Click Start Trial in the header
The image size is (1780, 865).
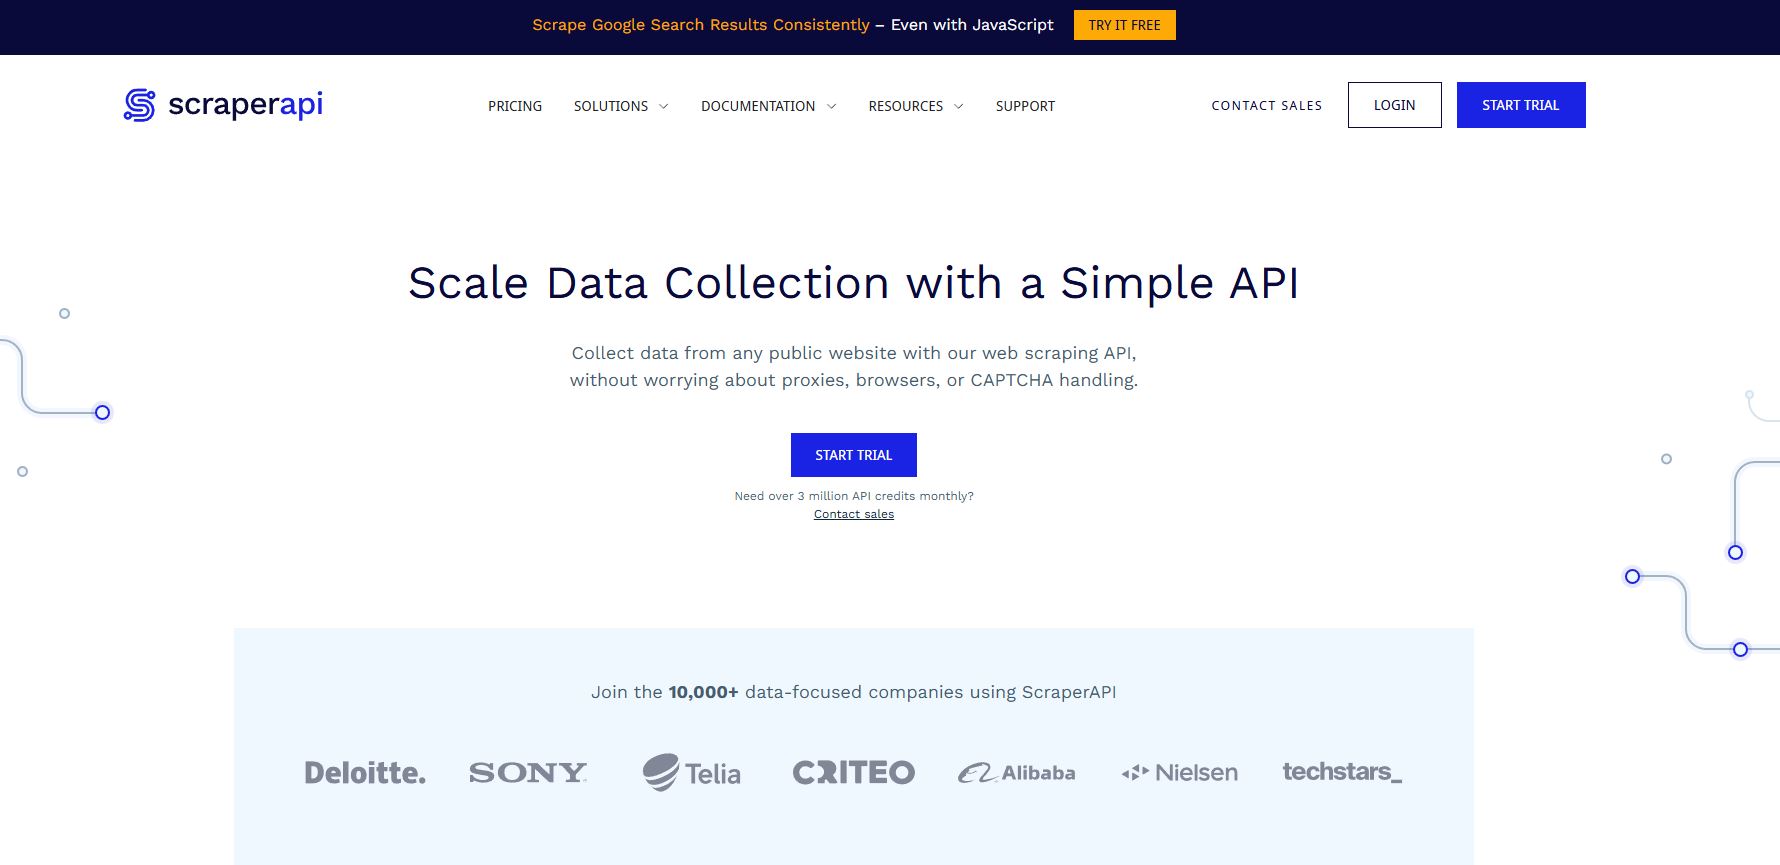coord(1520,105)
